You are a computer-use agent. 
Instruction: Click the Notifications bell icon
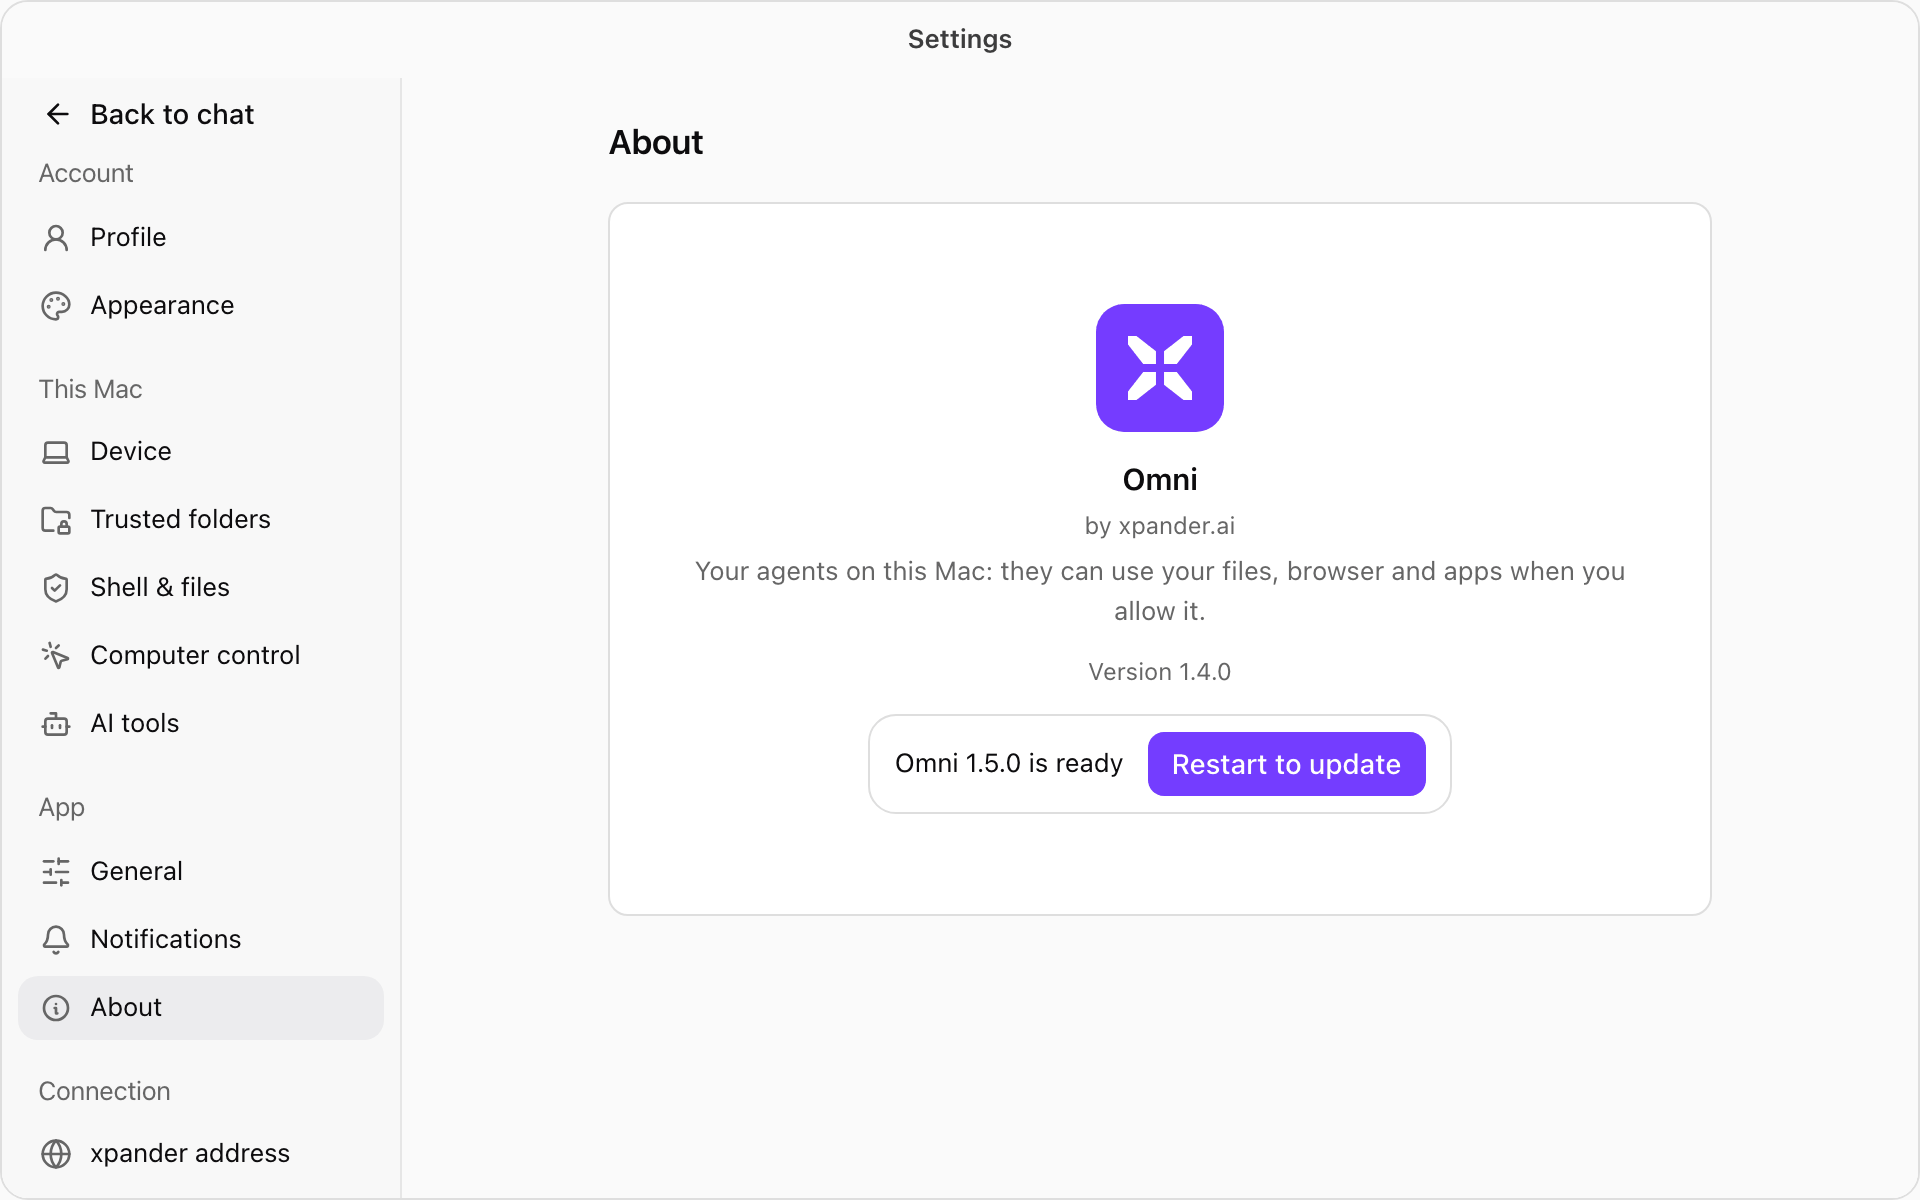point(56,940)
